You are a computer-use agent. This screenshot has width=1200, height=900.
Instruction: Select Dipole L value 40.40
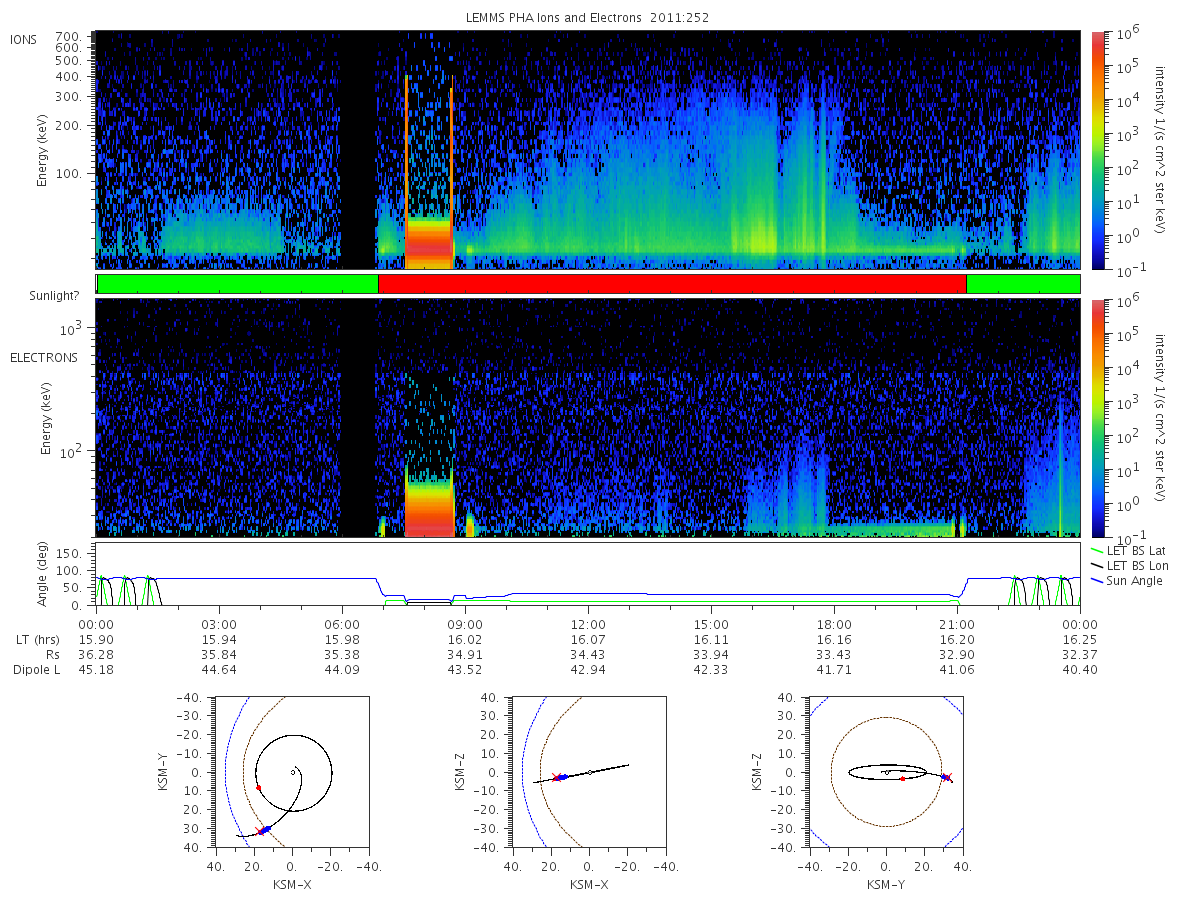[1080, 670]
